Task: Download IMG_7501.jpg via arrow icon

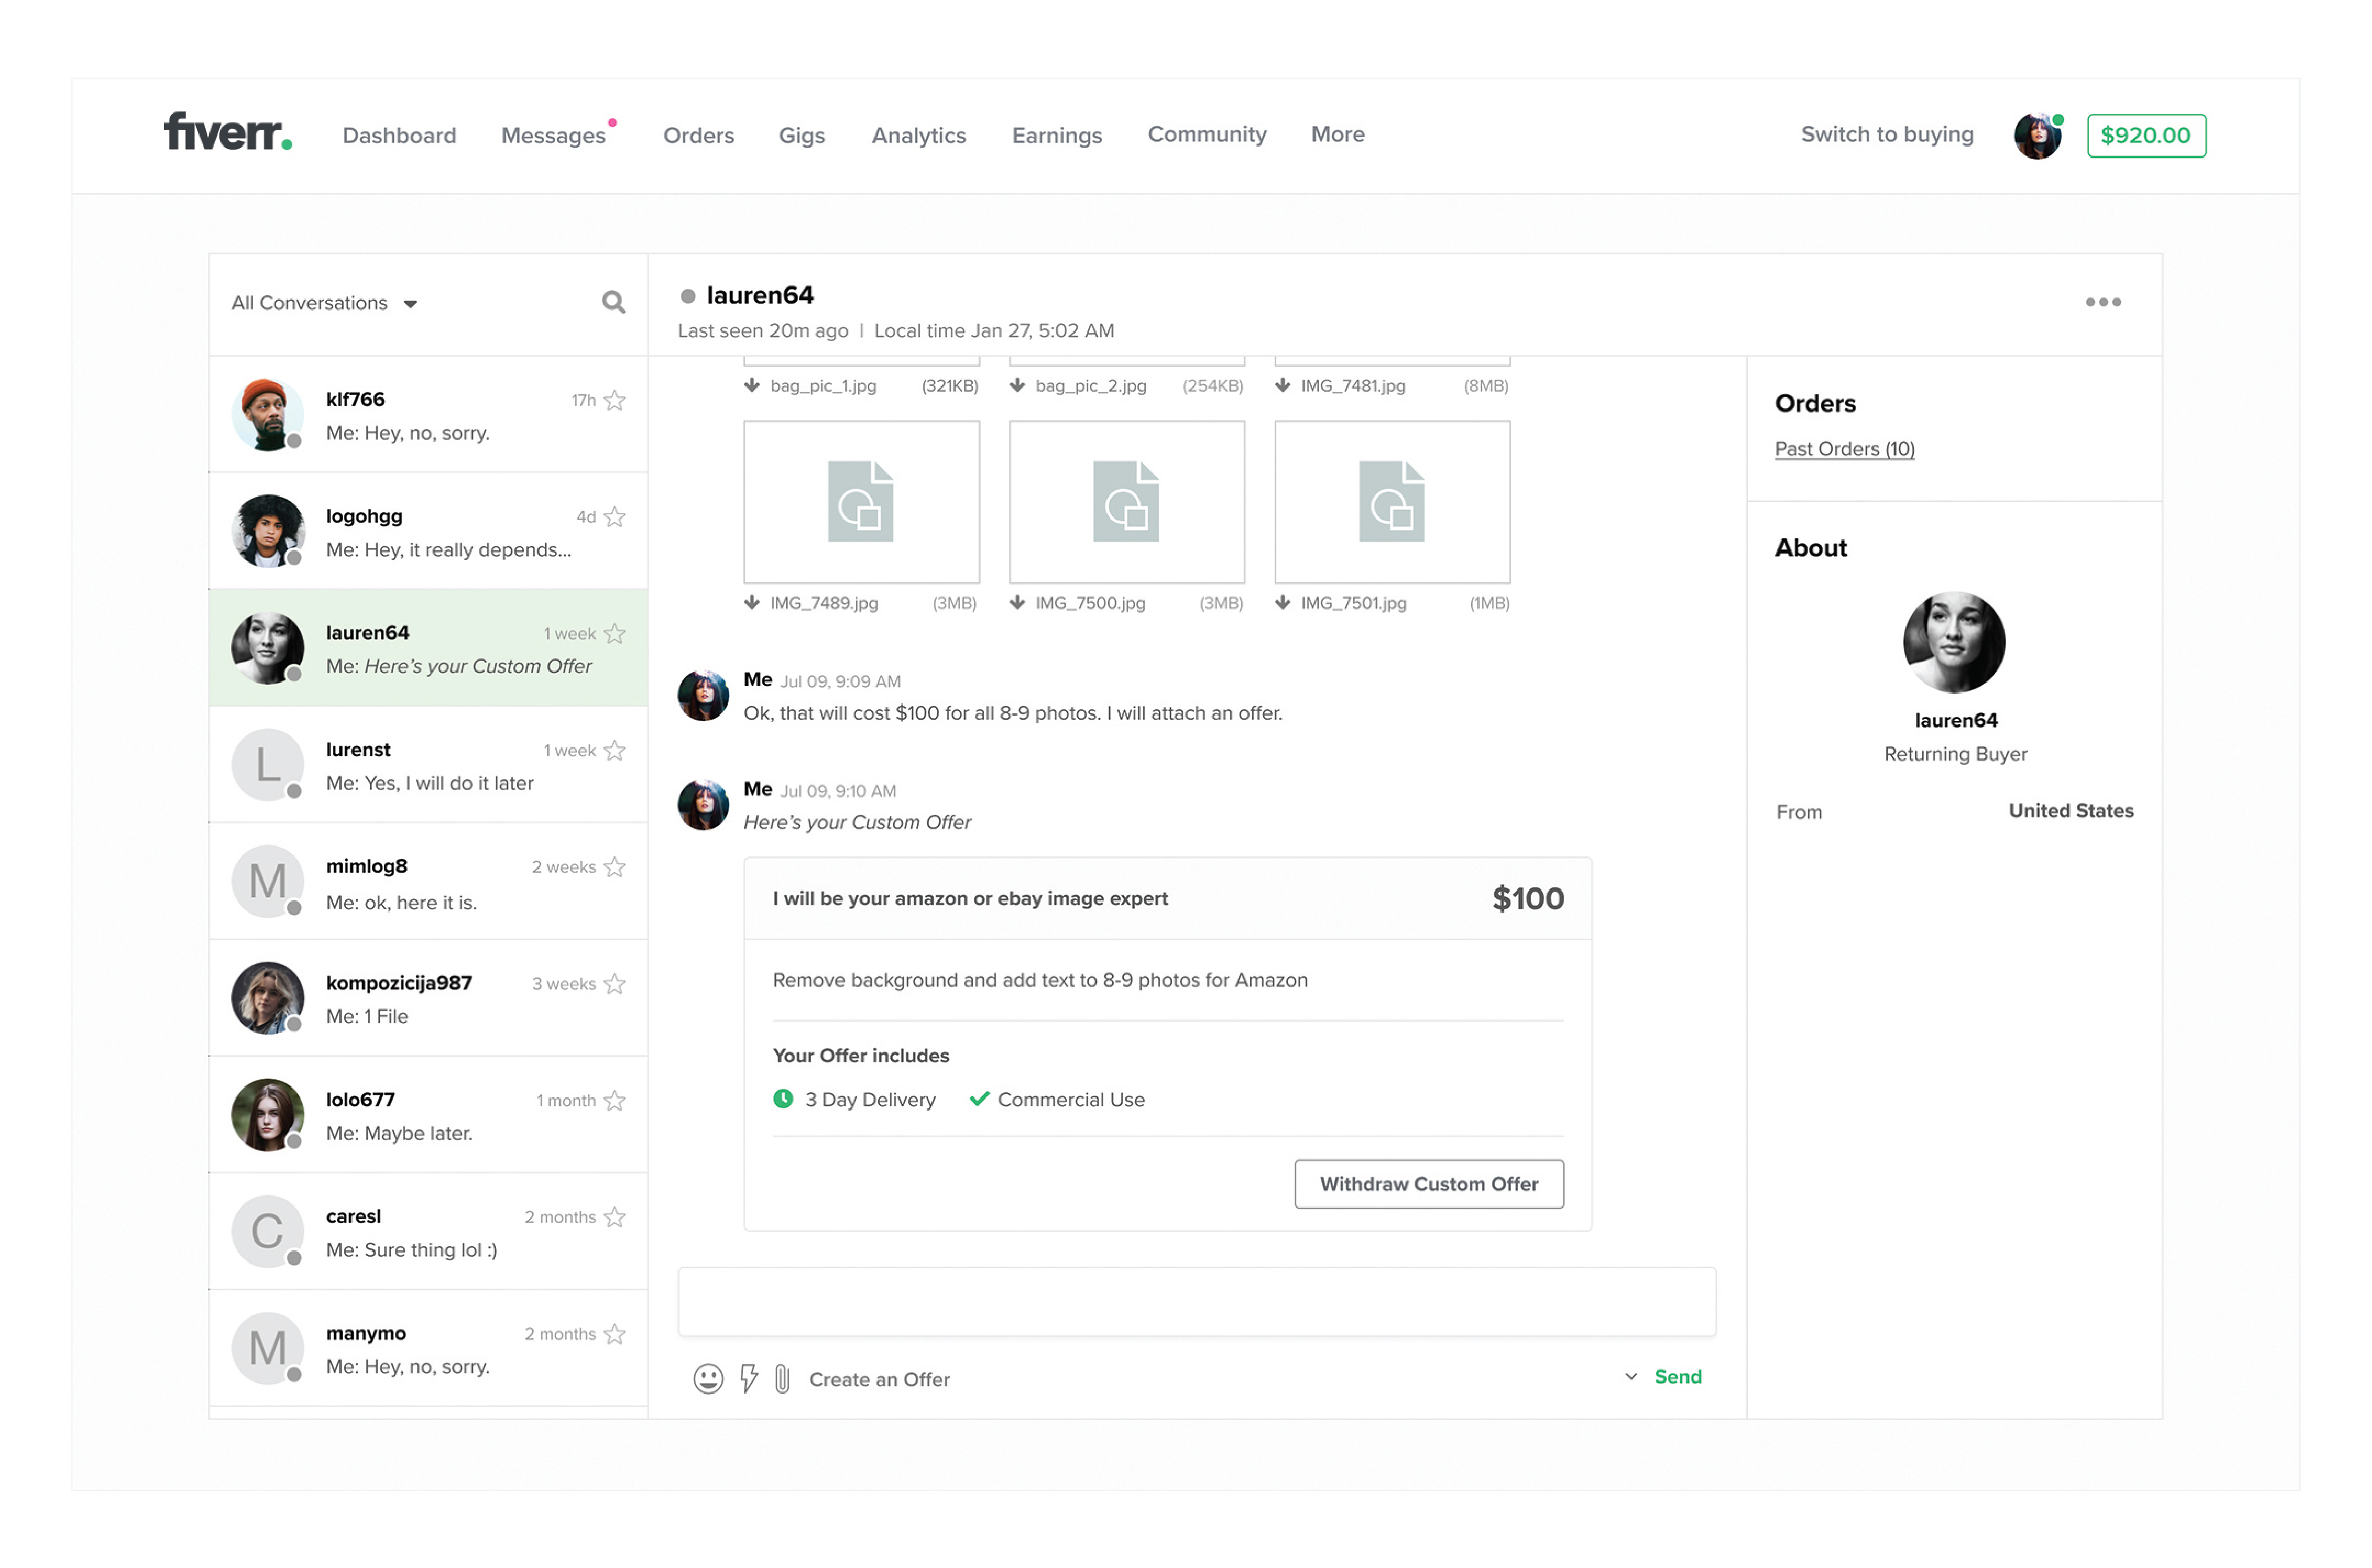Action: 1283,603
